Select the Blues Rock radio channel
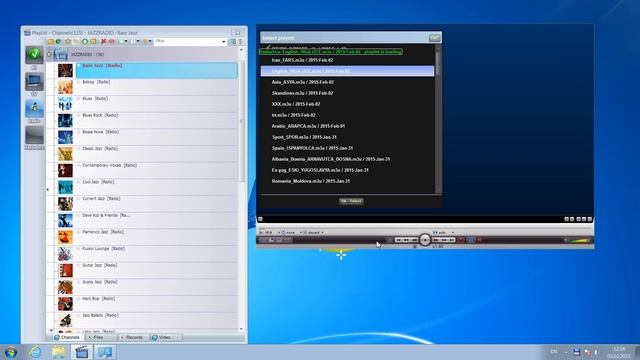Viewport: 640px width, 360px height. click(156, 120)
